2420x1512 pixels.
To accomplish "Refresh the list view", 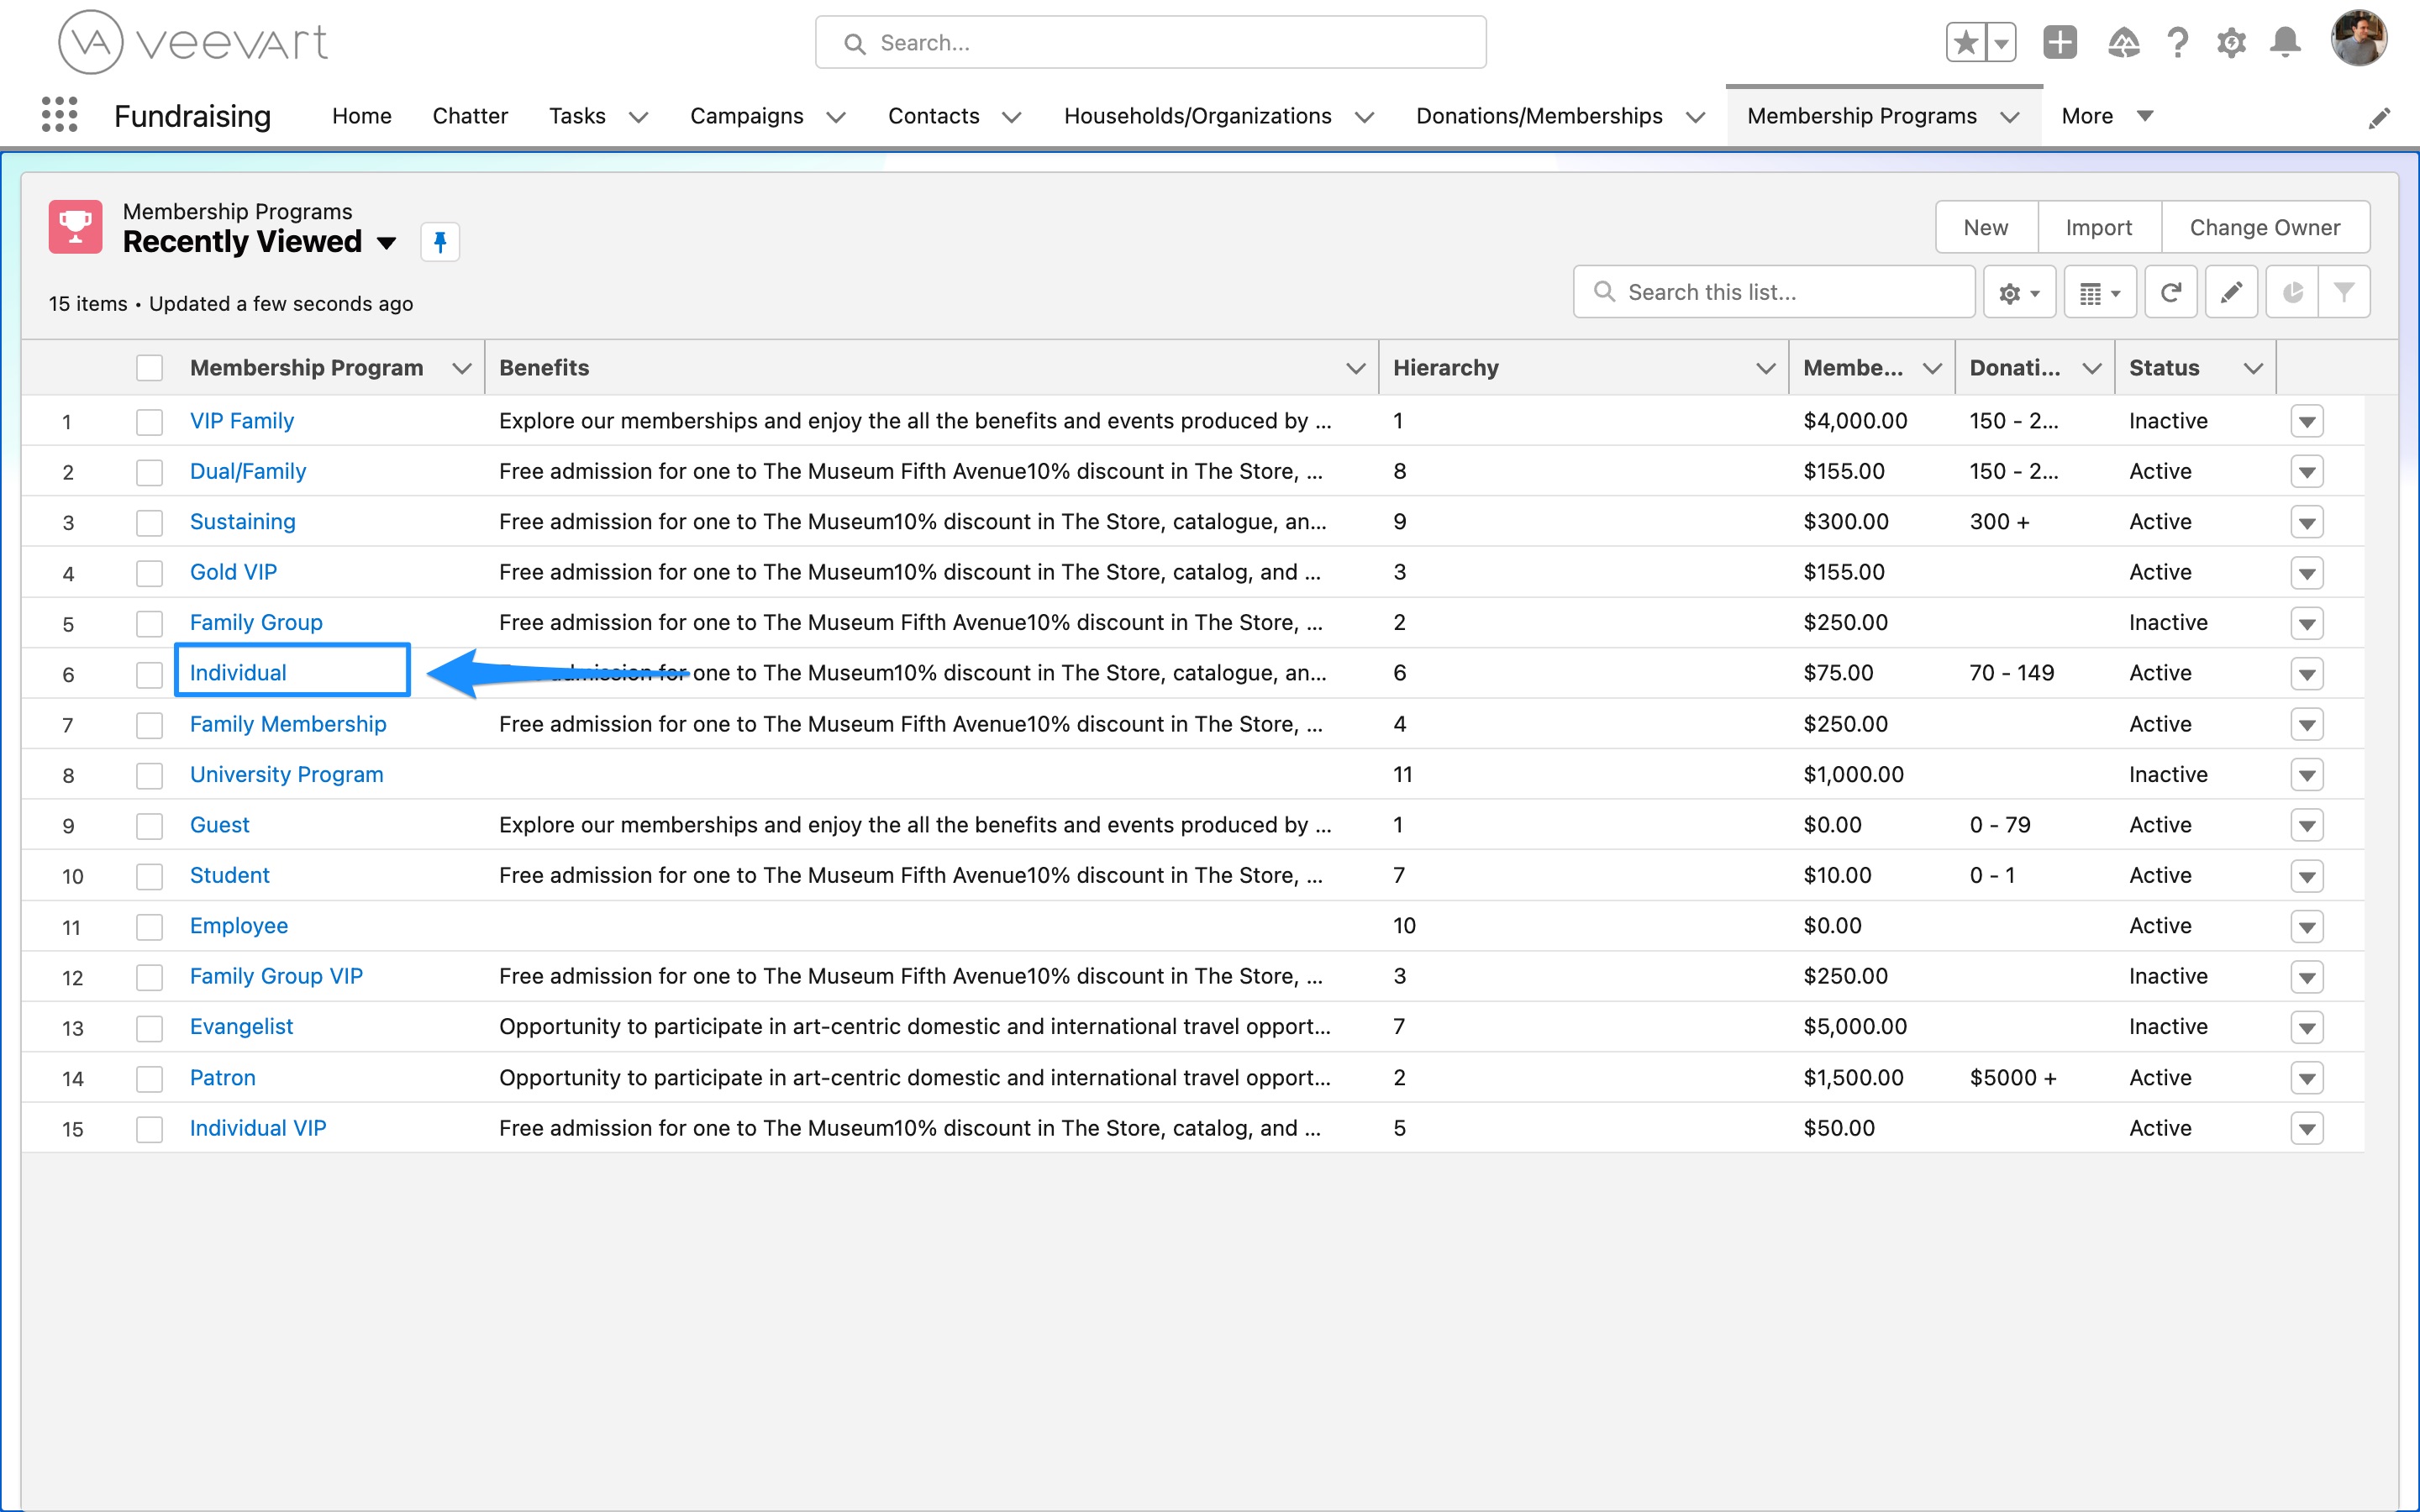I will pyautogui.click(x=2171, y=291).
